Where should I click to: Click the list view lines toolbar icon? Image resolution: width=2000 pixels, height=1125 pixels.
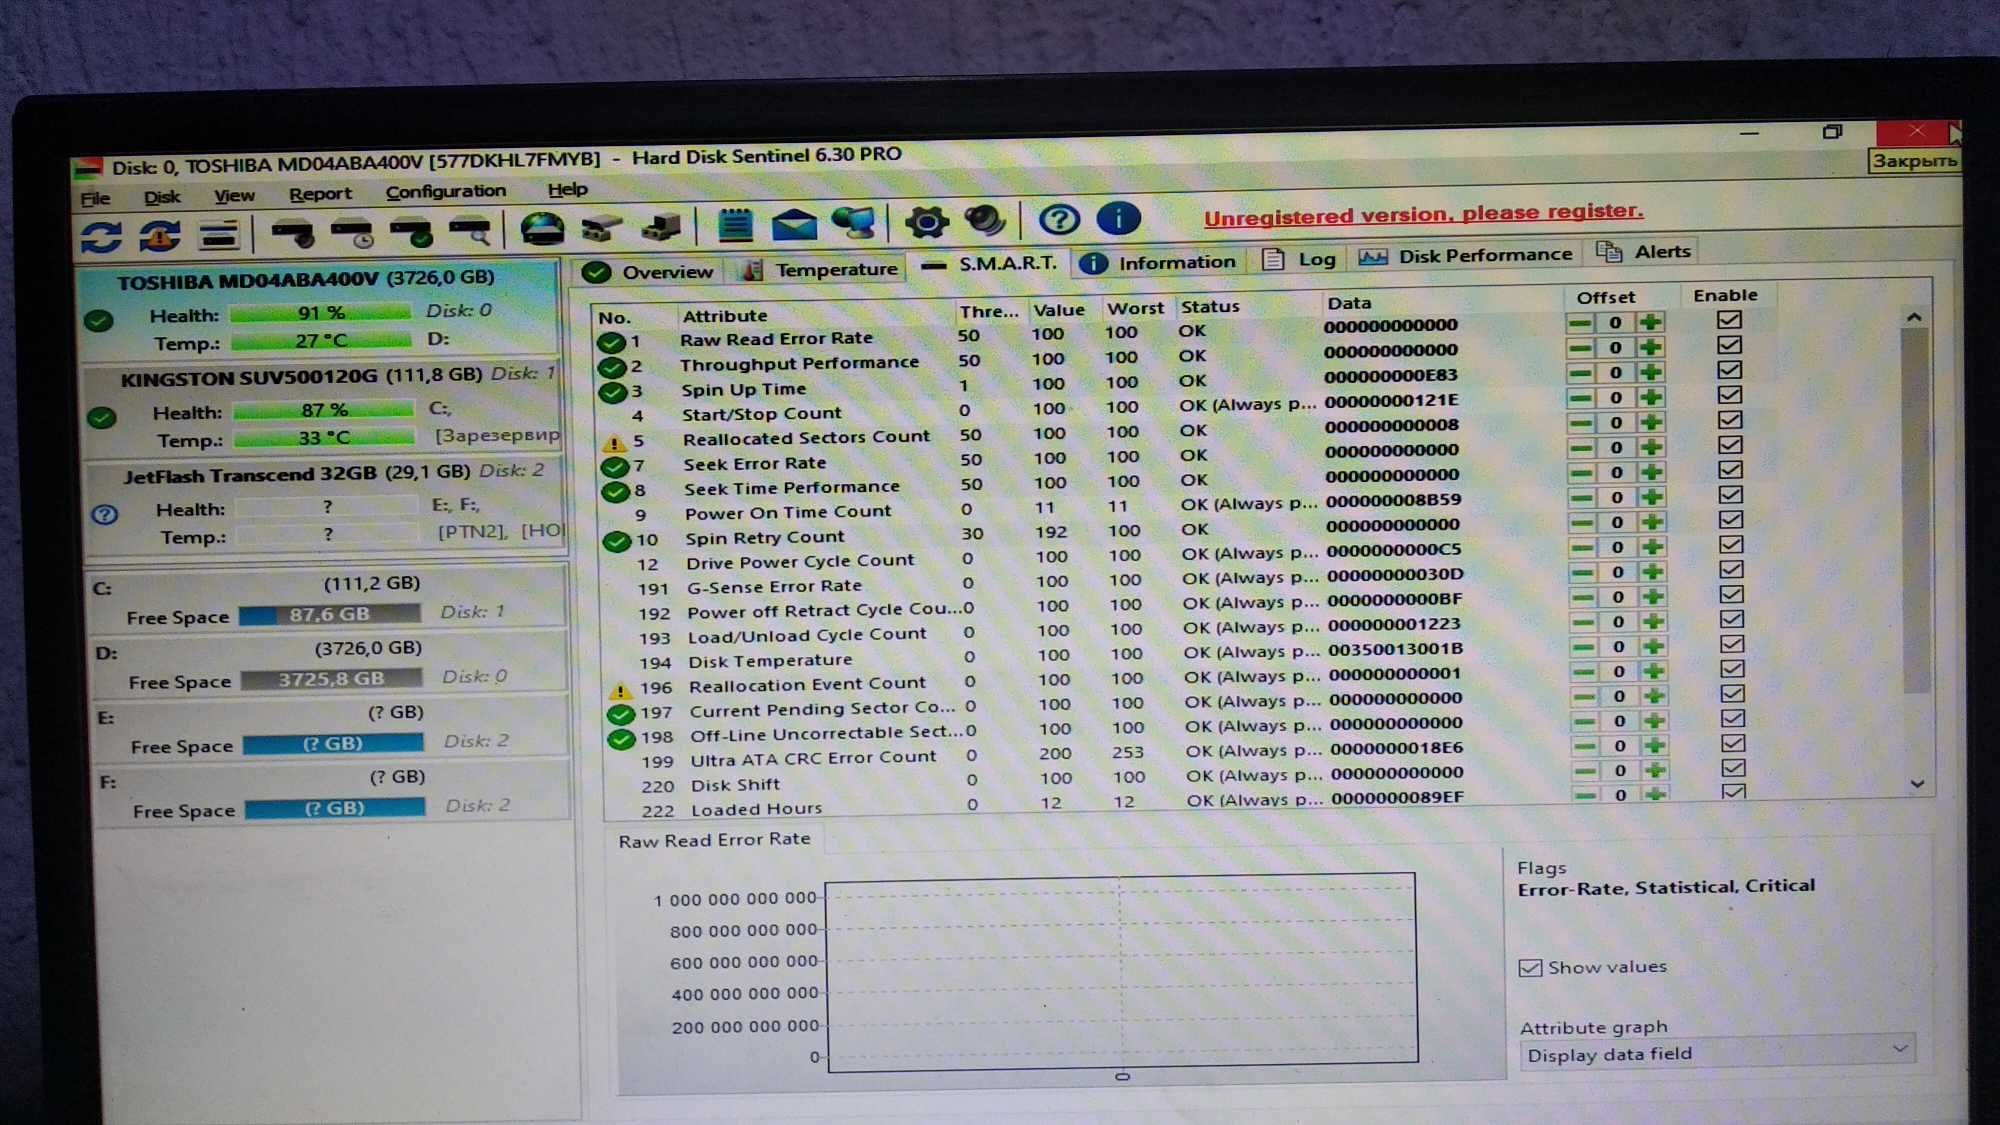219,235
